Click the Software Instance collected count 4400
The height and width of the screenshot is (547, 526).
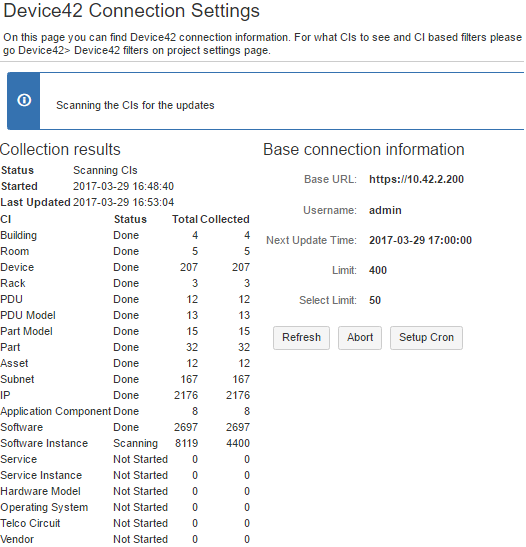point(238,443)
